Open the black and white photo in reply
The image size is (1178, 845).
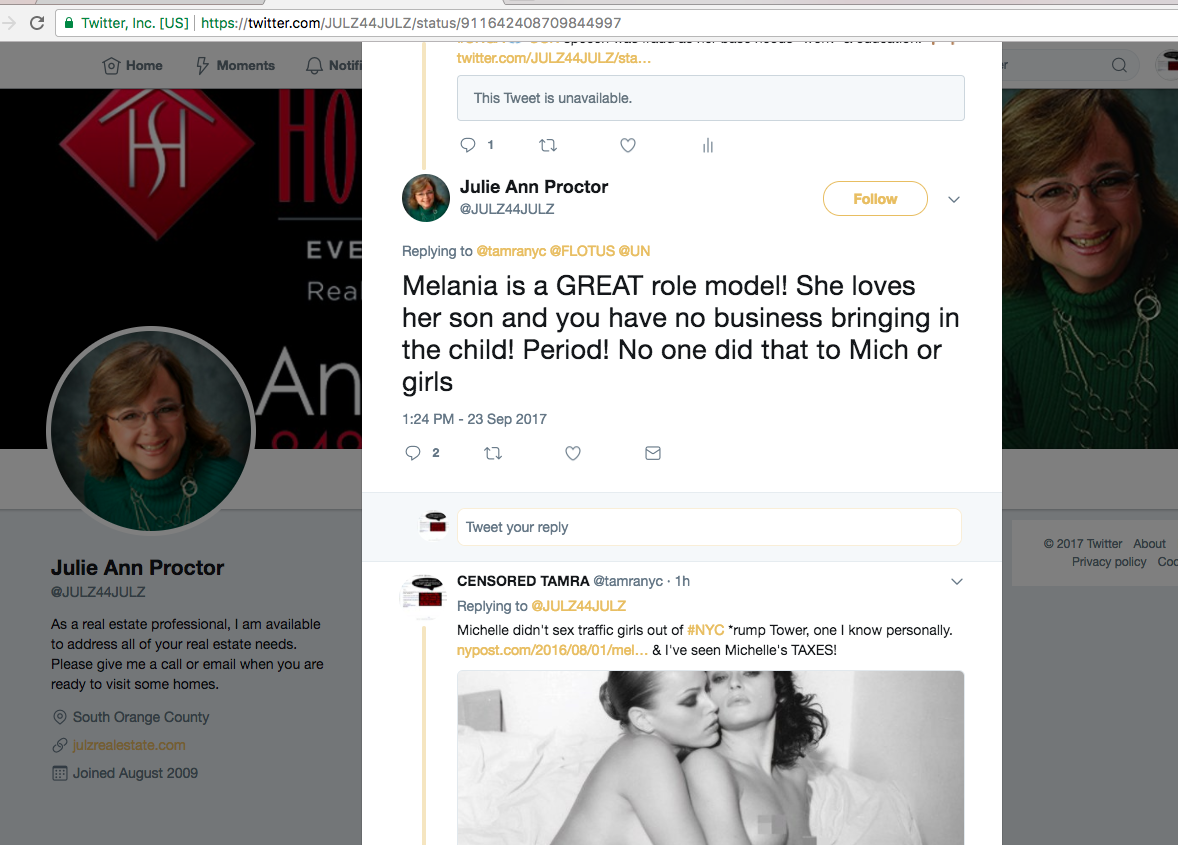click(711, 758)
